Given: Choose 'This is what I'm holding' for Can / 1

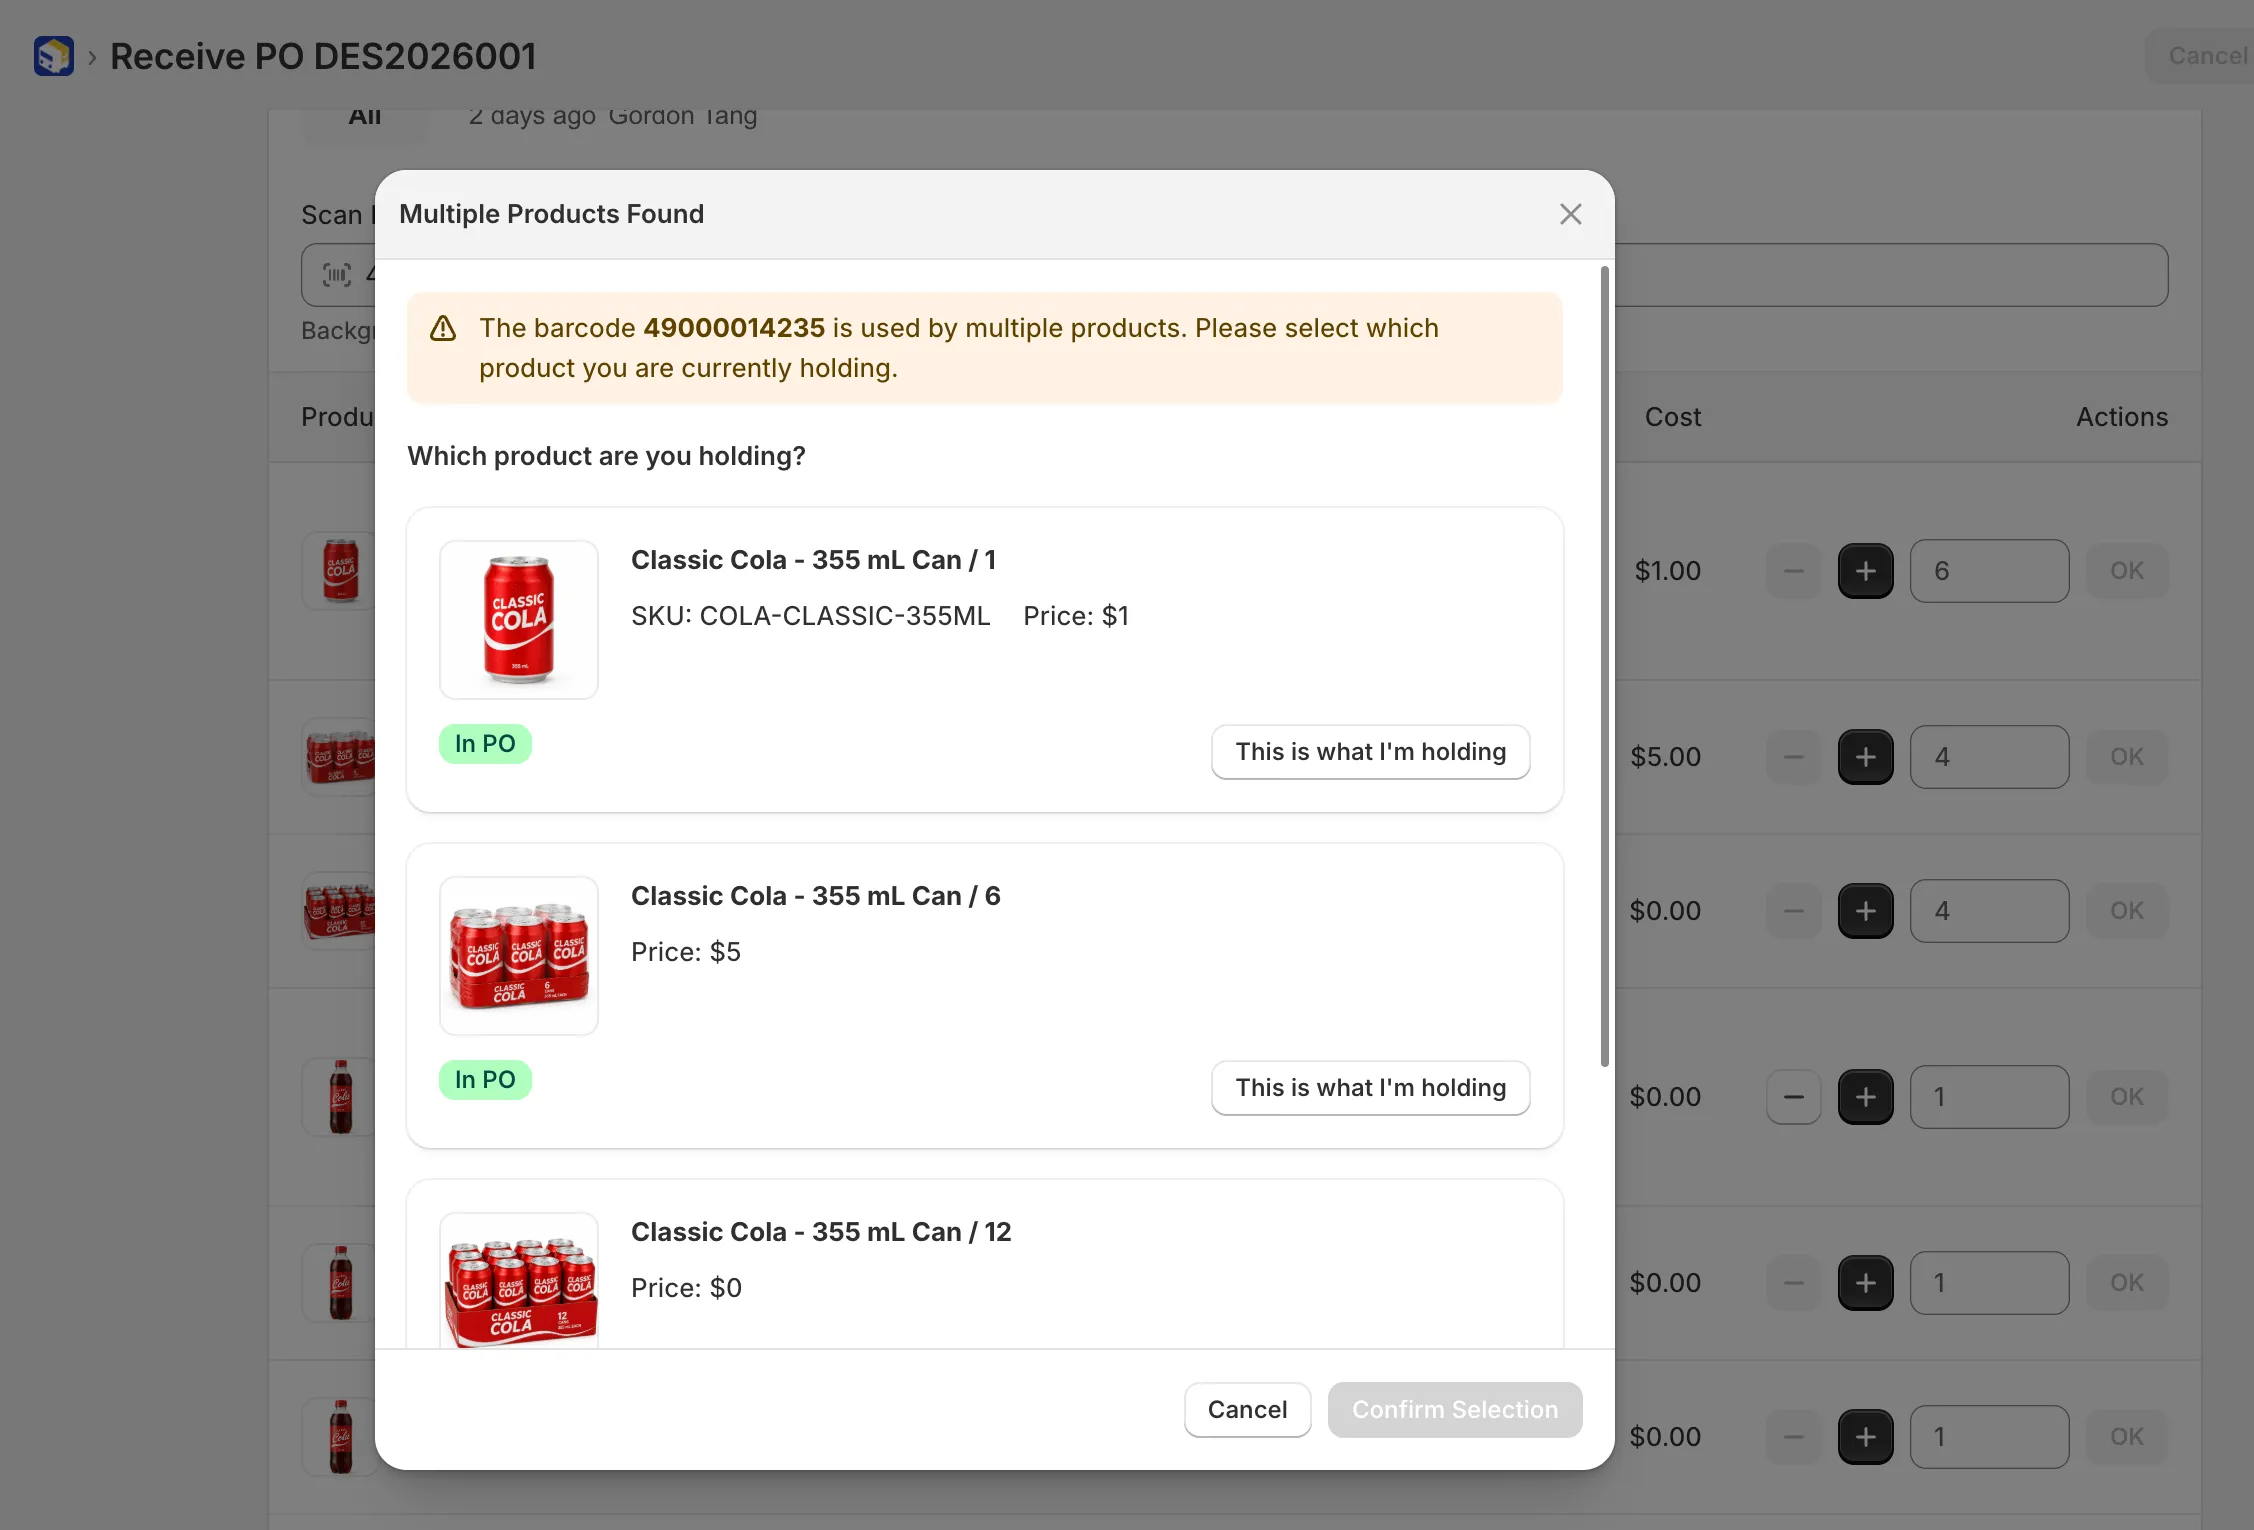Looking at the screenshot, I should (1370, 752).
